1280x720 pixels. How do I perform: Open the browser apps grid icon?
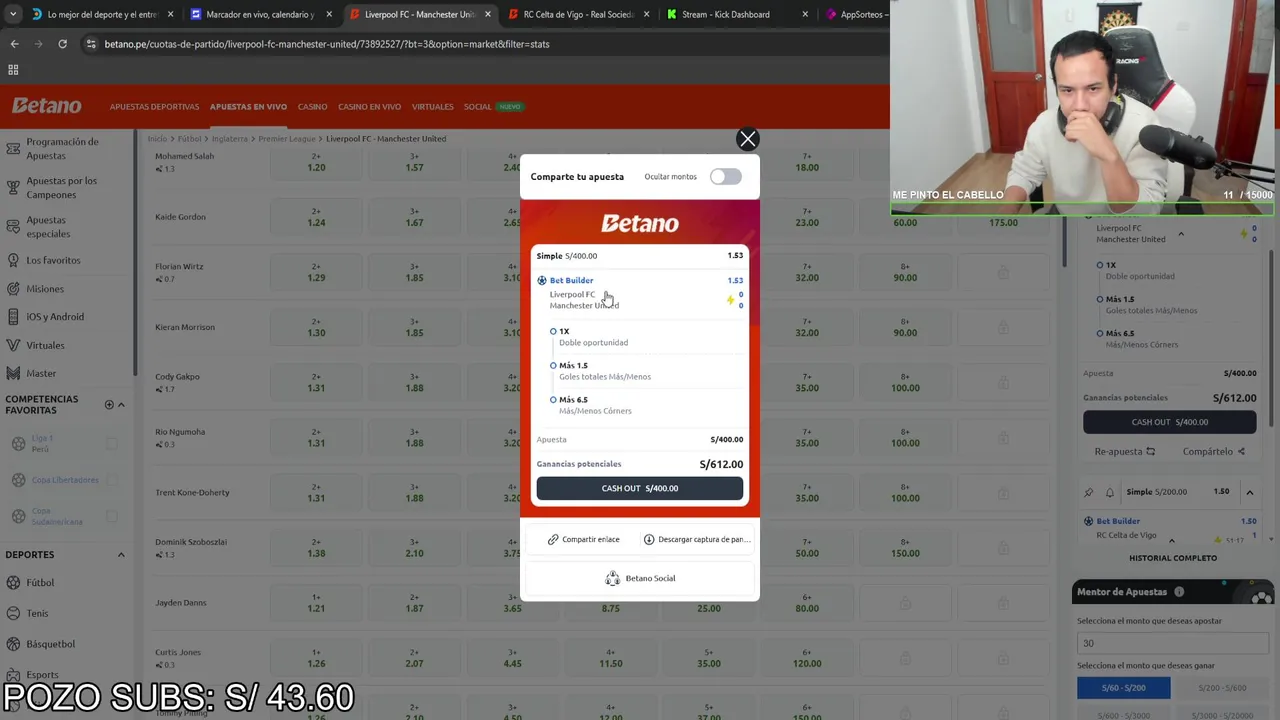pos(13,70)
